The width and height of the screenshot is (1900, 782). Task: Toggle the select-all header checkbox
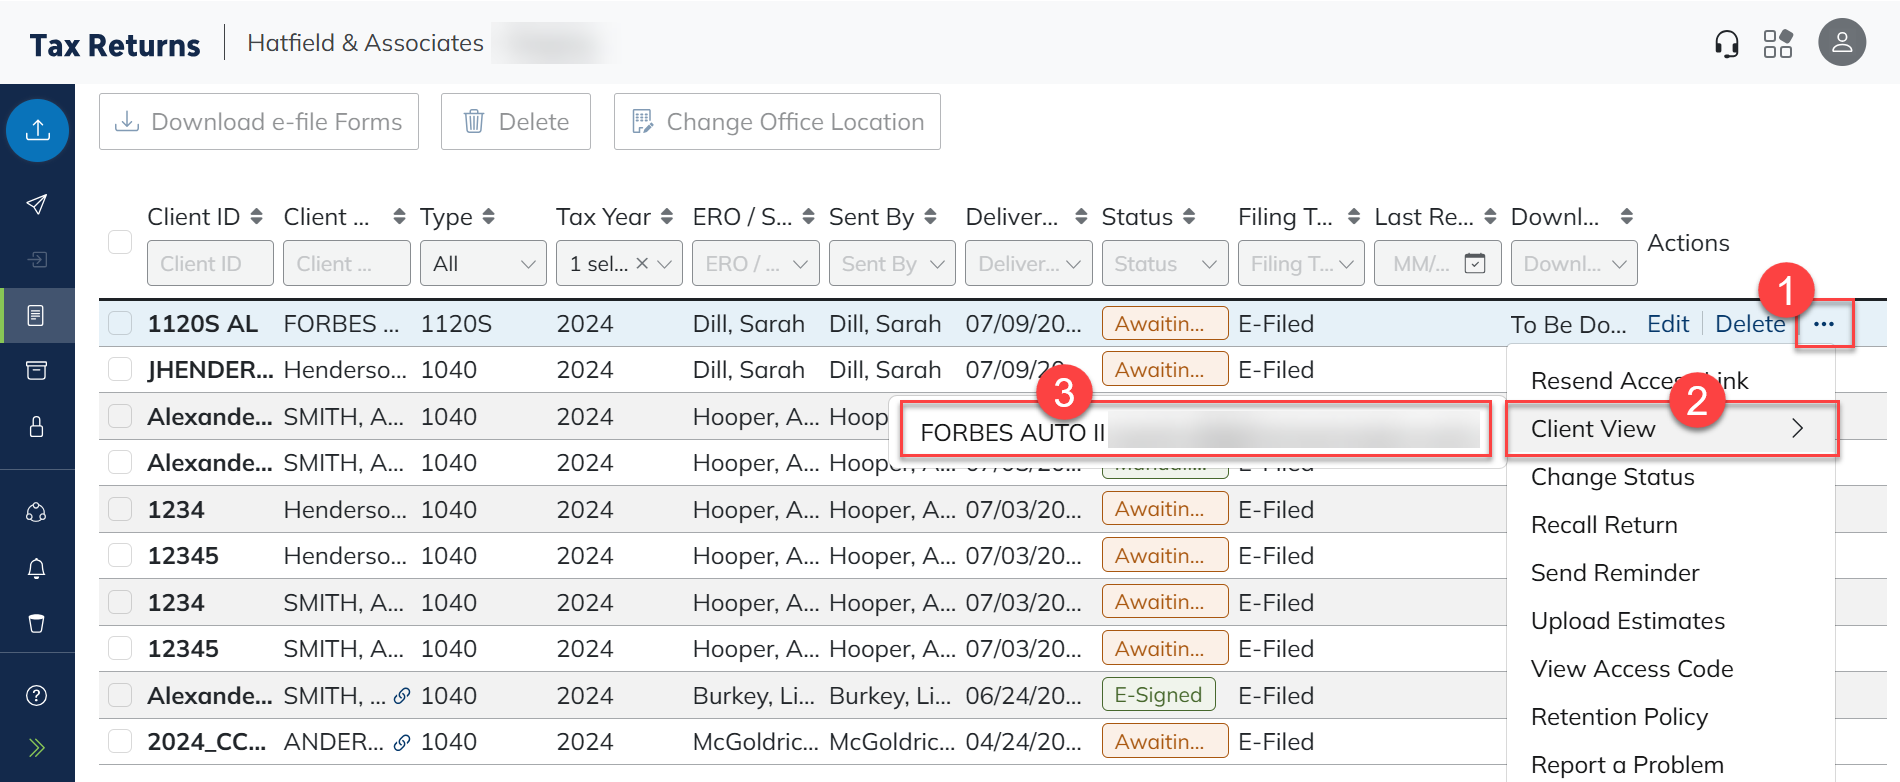coord(120,242)
